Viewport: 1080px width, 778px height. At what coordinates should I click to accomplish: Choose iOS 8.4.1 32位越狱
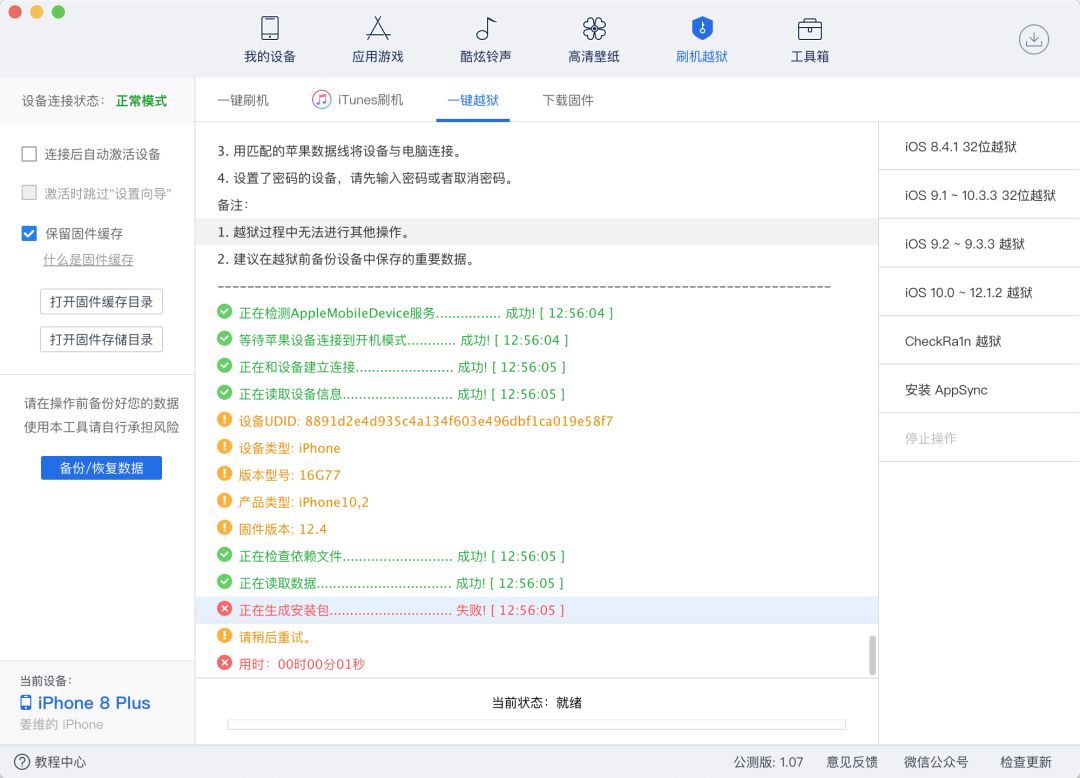click(979, 146)
